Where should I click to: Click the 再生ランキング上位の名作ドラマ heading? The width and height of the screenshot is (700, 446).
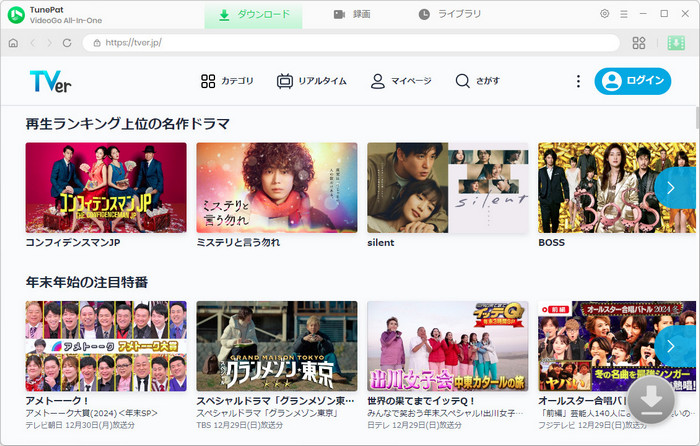(x=128, y=124)
